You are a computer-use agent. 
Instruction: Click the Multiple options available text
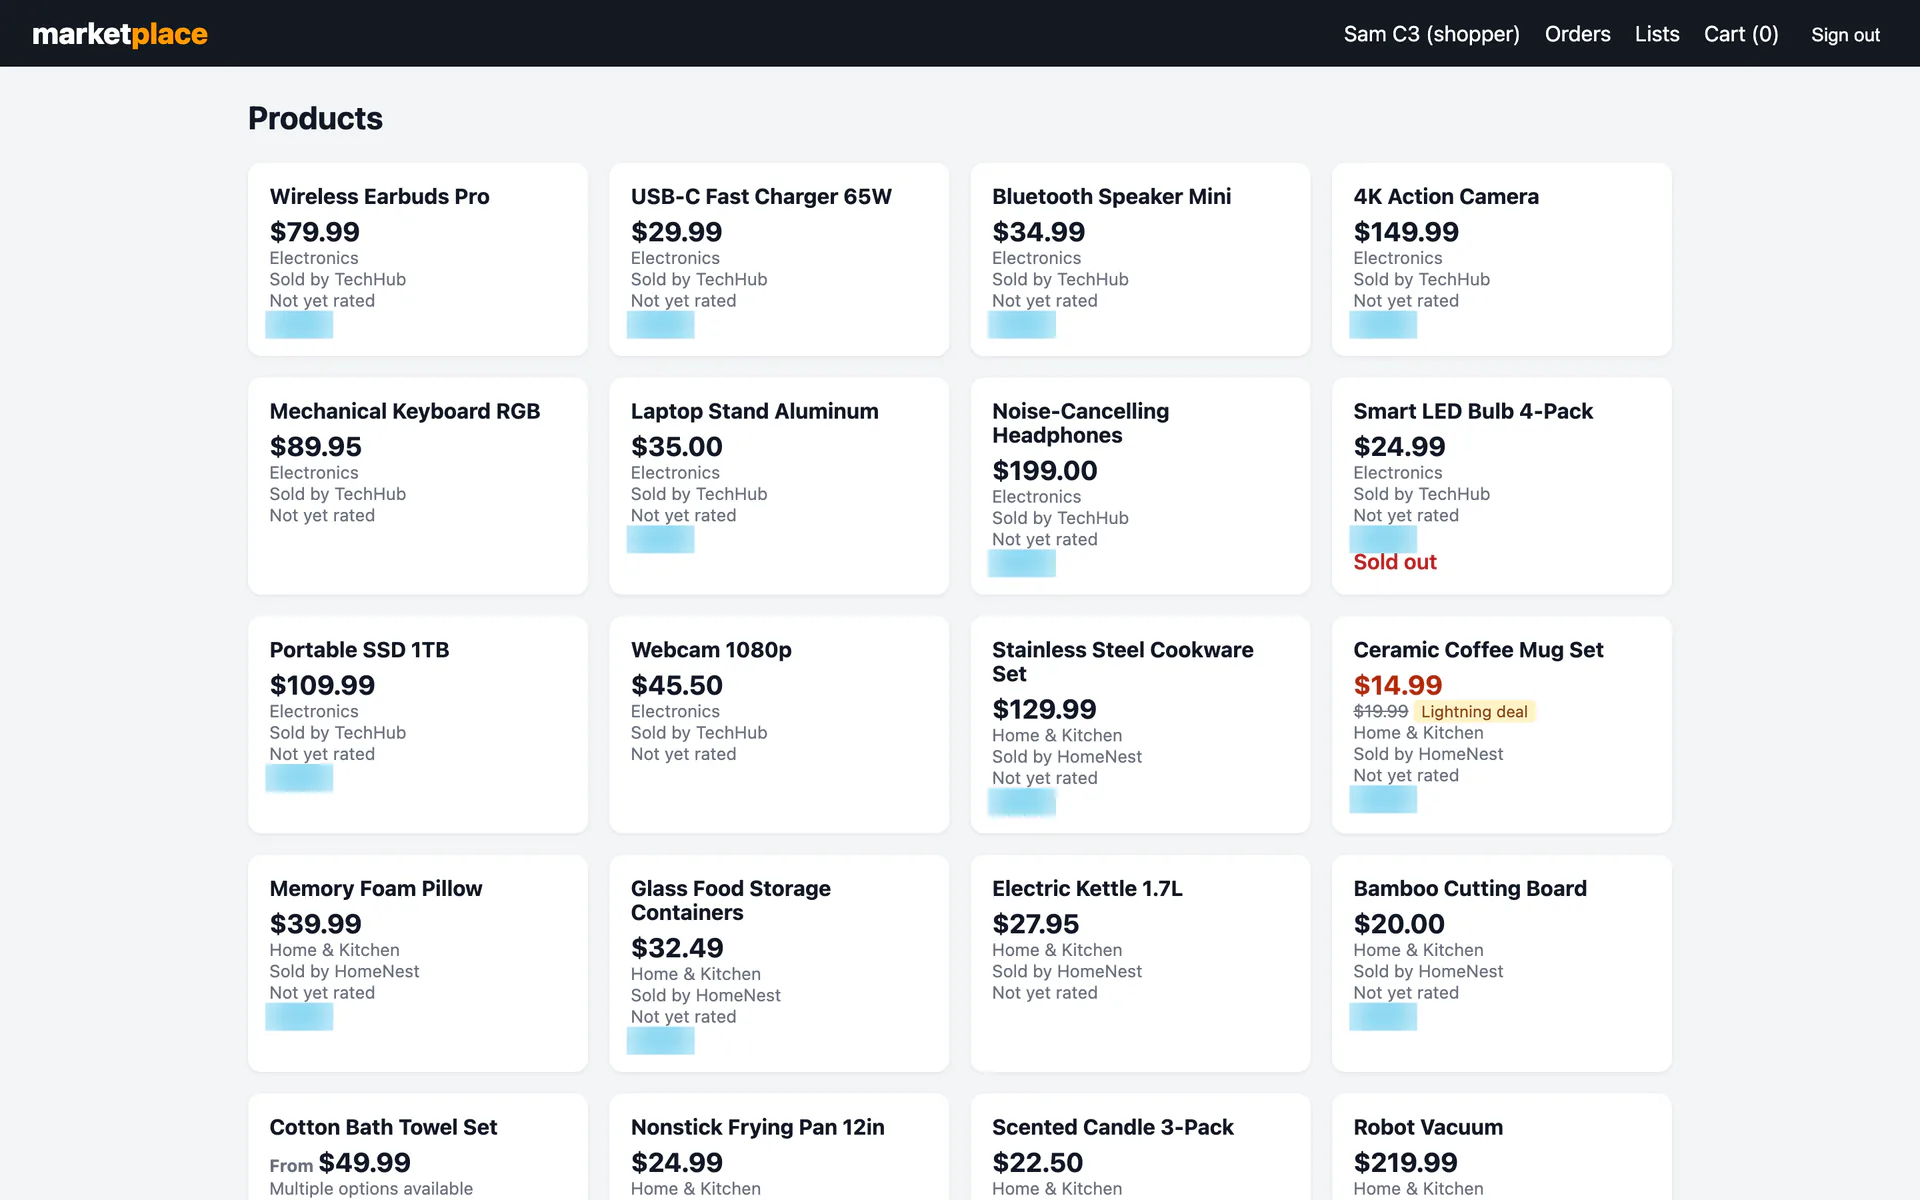point(371,1189)
